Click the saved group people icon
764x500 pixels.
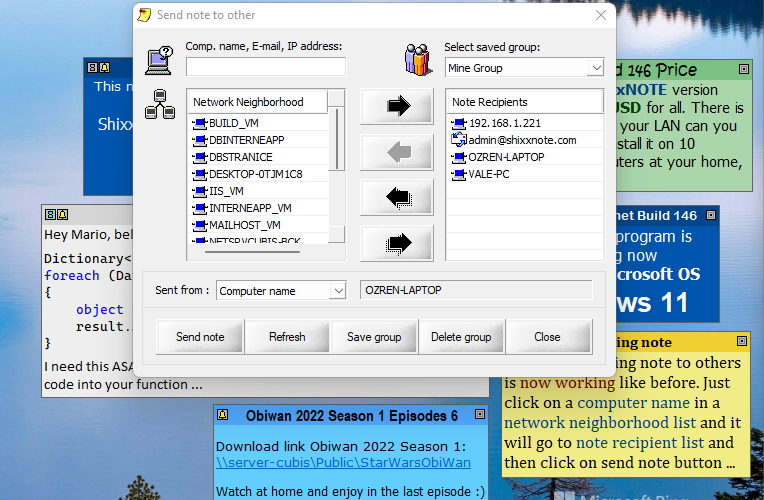(x=417, y=60)
